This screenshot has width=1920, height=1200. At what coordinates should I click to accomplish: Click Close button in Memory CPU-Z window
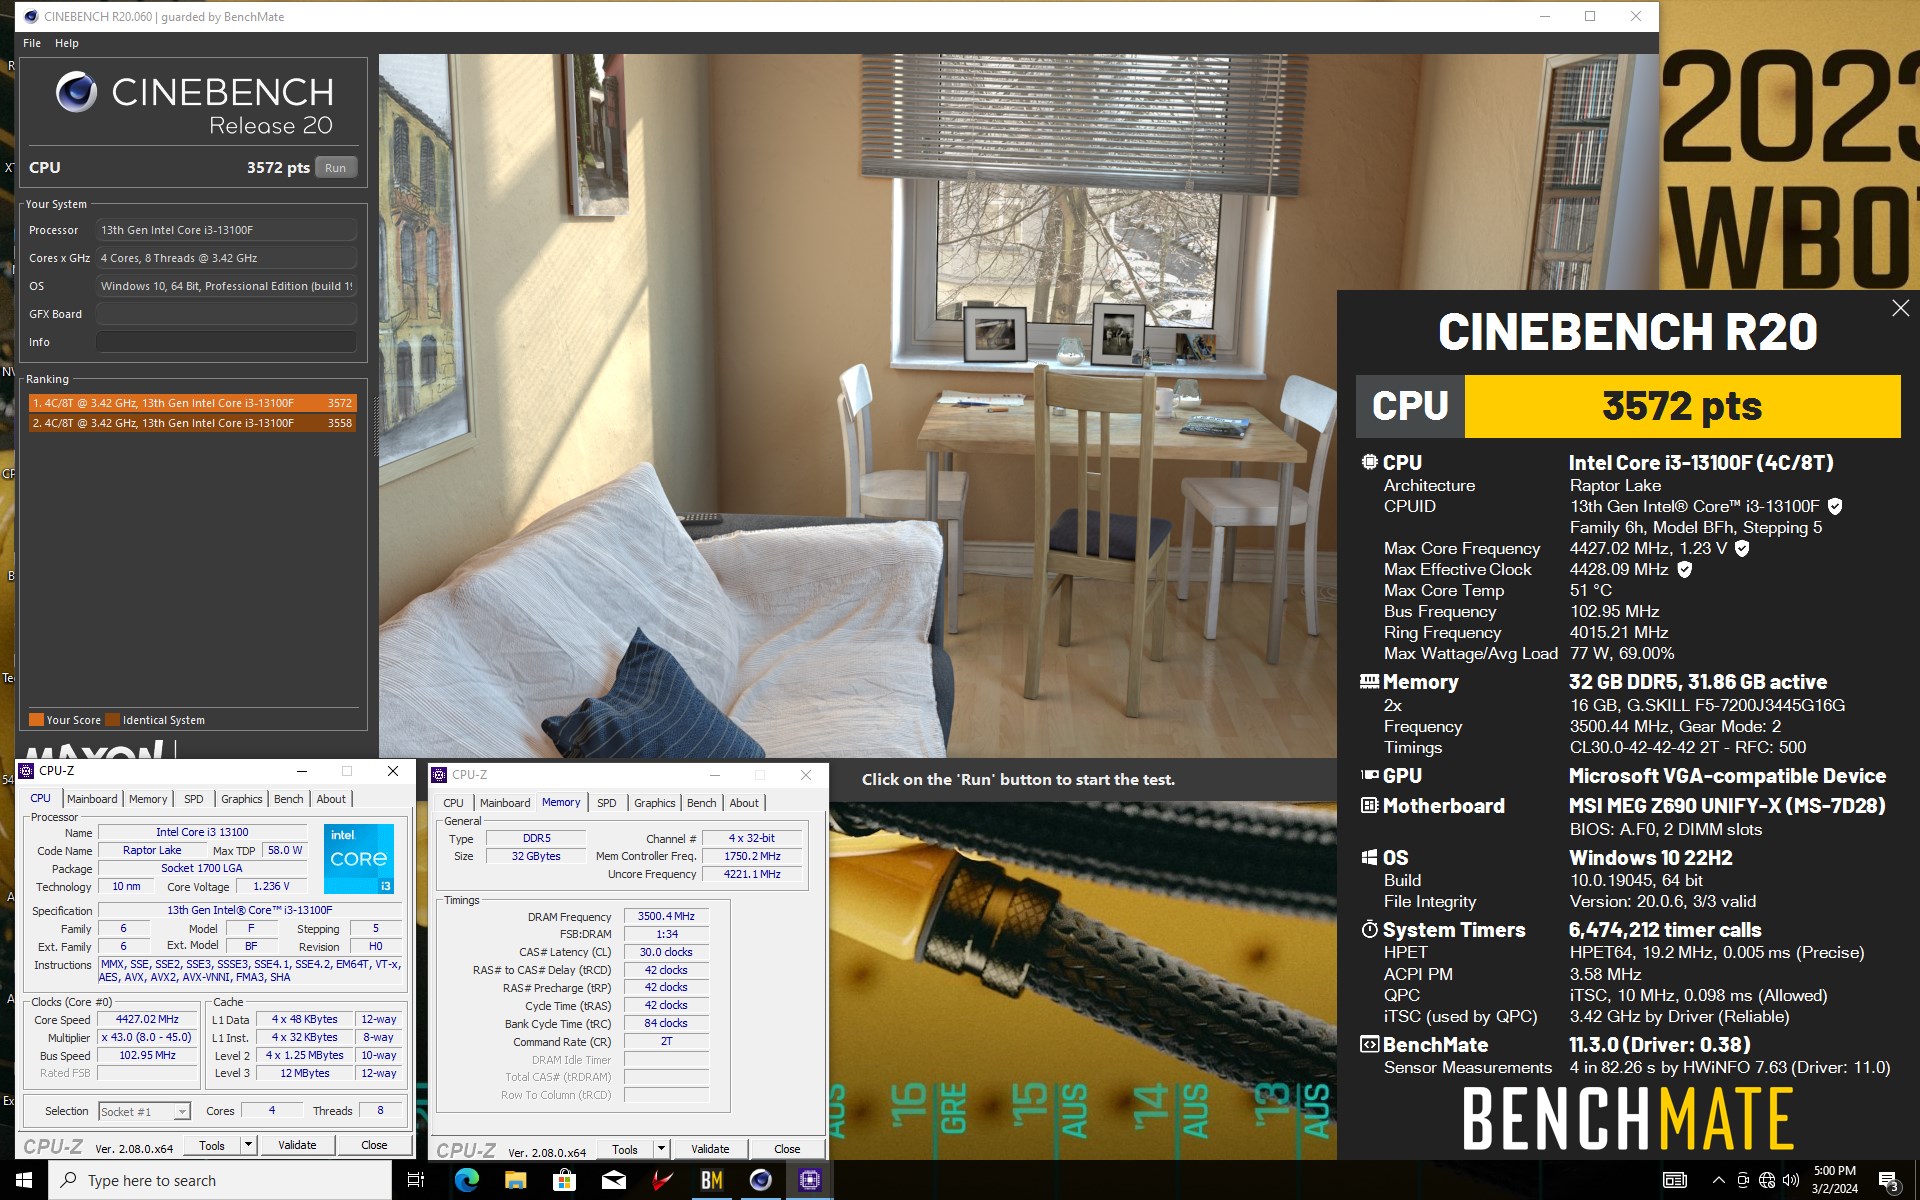coord(787,1149)
